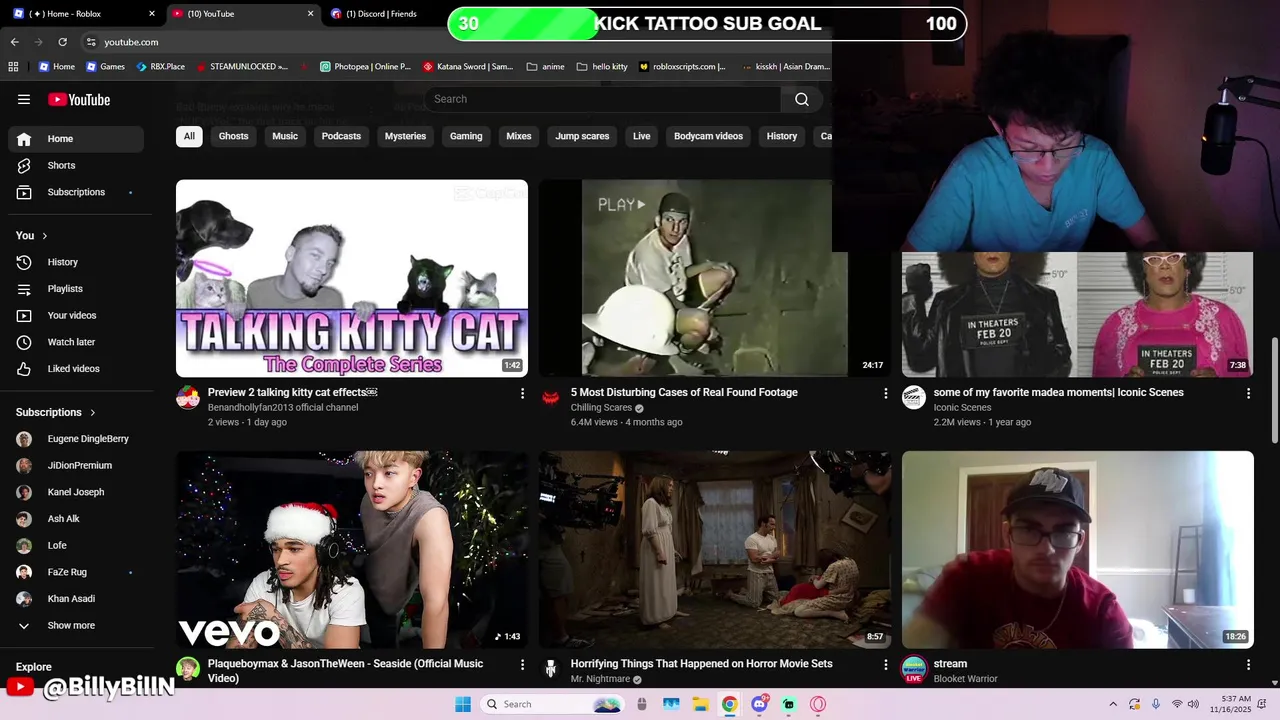
Task: Open Liked videos in the sidebar
Action: point(76,369)
